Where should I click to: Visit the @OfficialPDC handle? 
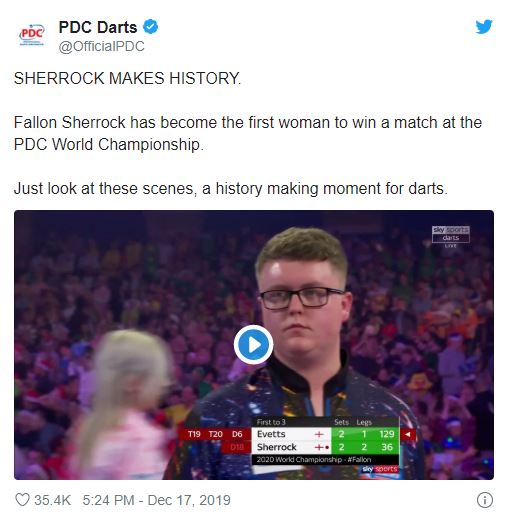click(x=102, y=46)
